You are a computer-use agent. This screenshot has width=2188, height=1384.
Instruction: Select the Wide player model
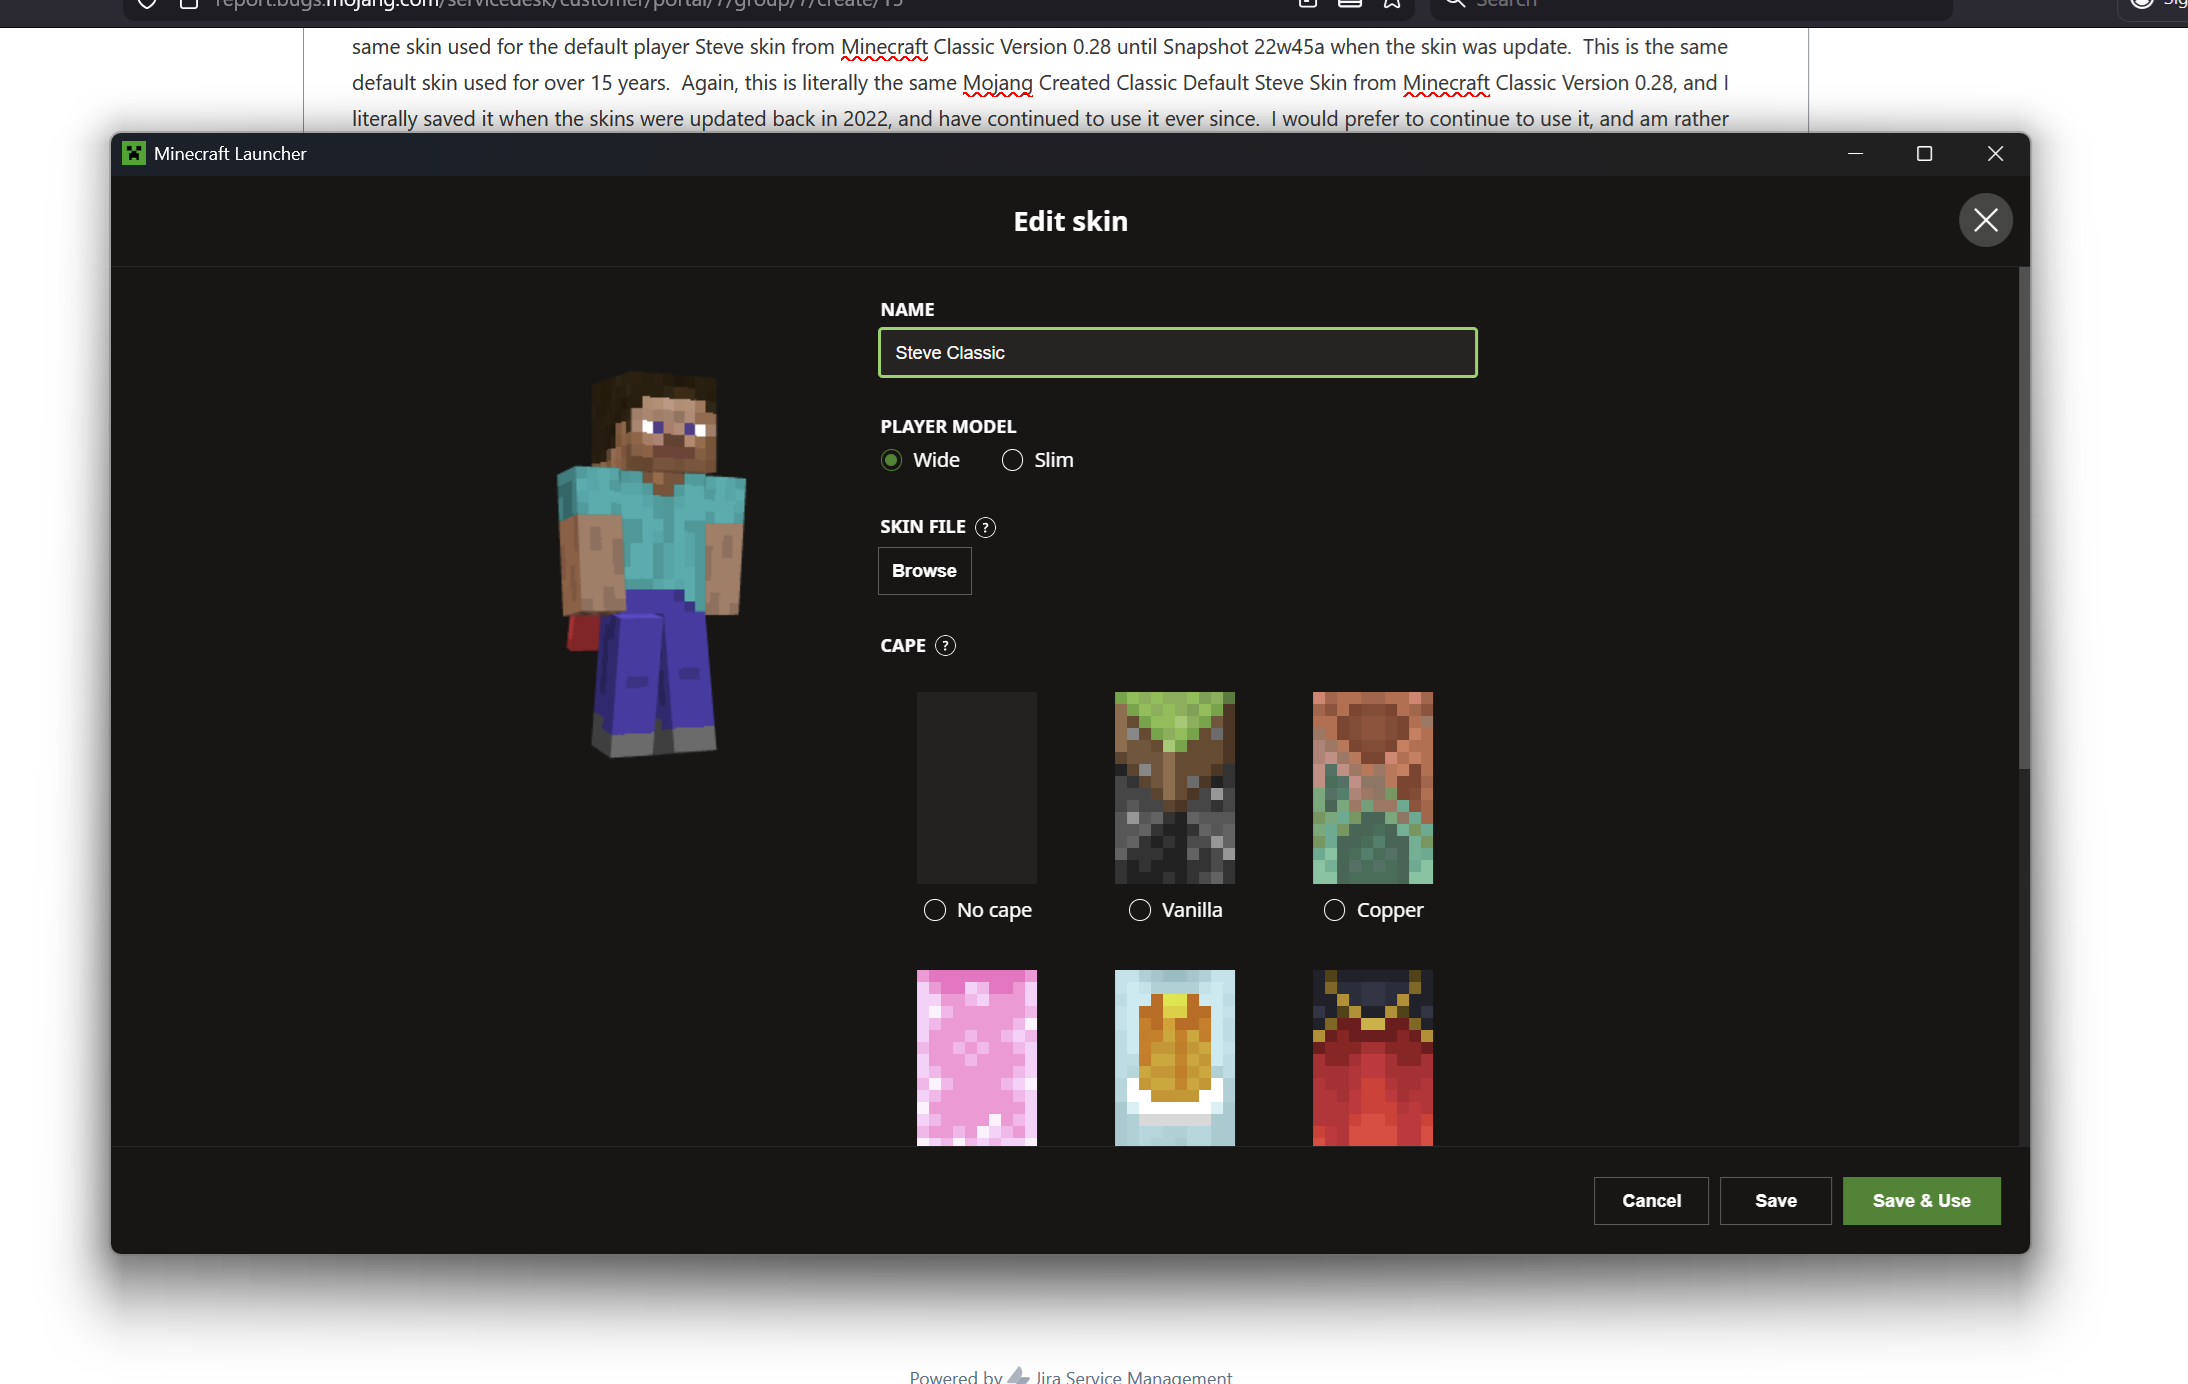(891, 460)
